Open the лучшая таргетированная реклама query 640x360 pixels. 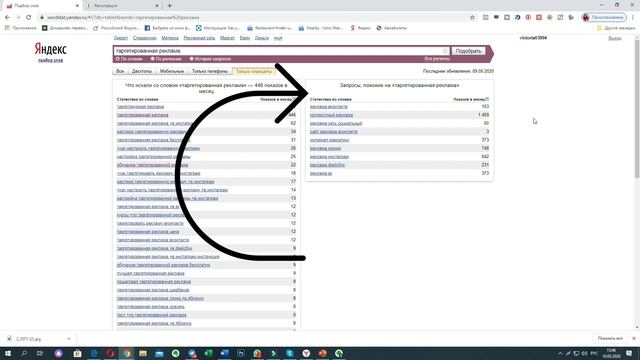(151, 273)
